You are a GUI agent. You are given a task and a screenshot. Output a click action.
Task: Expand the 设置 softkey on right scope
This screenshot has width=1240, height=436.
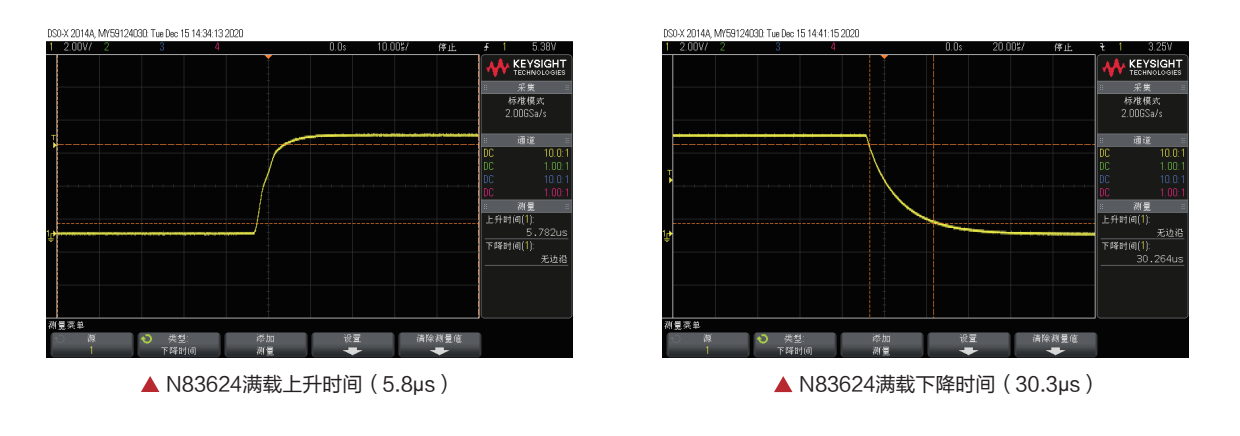pos(968,345)
